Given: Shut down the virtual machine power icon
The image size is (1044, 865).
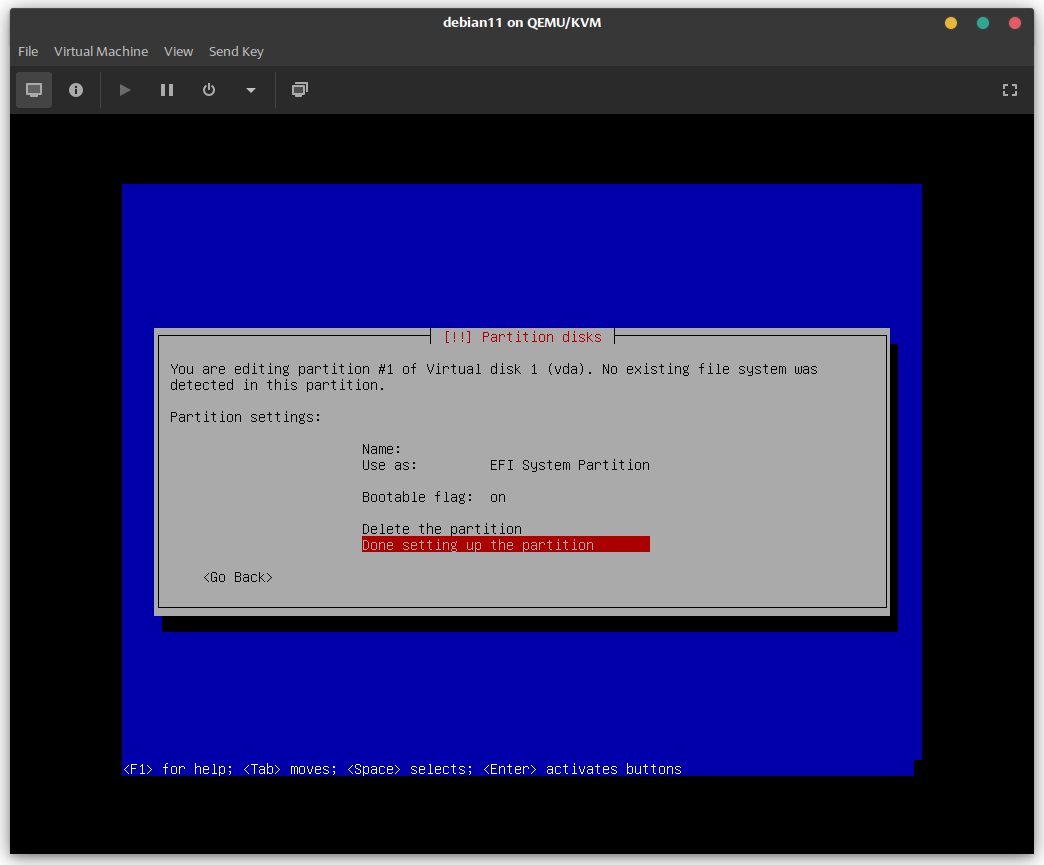Looking at the screenshot, I should [x=209, y=90].
